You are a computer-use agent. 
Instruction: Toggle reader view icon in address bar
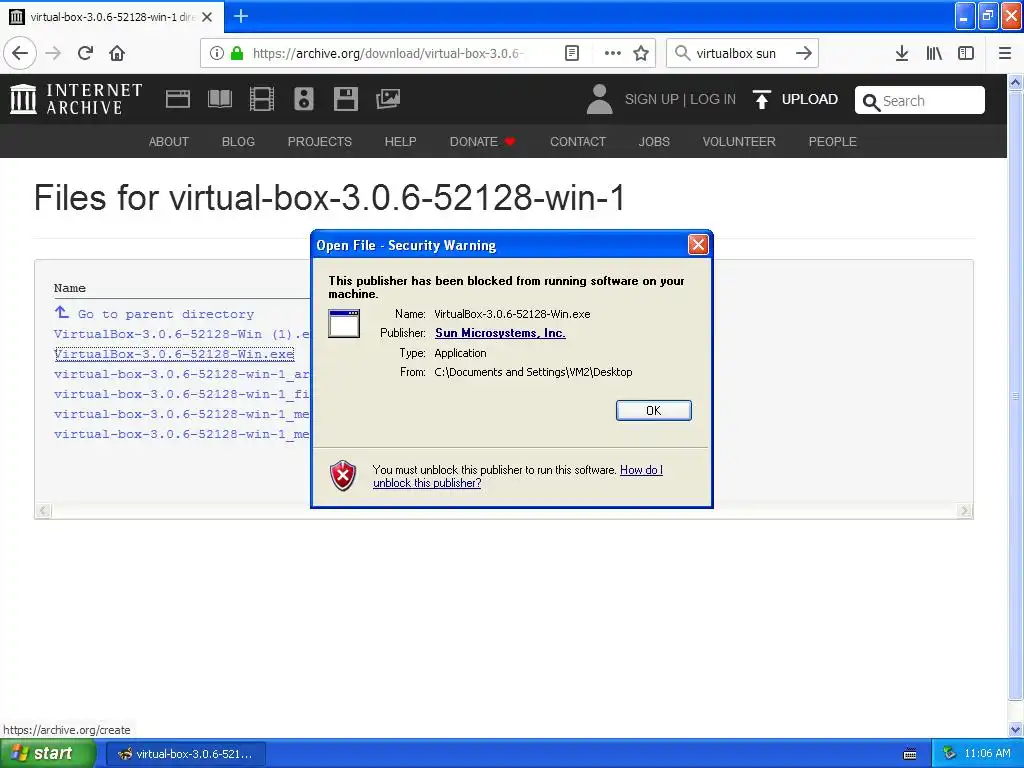point(571,53)
